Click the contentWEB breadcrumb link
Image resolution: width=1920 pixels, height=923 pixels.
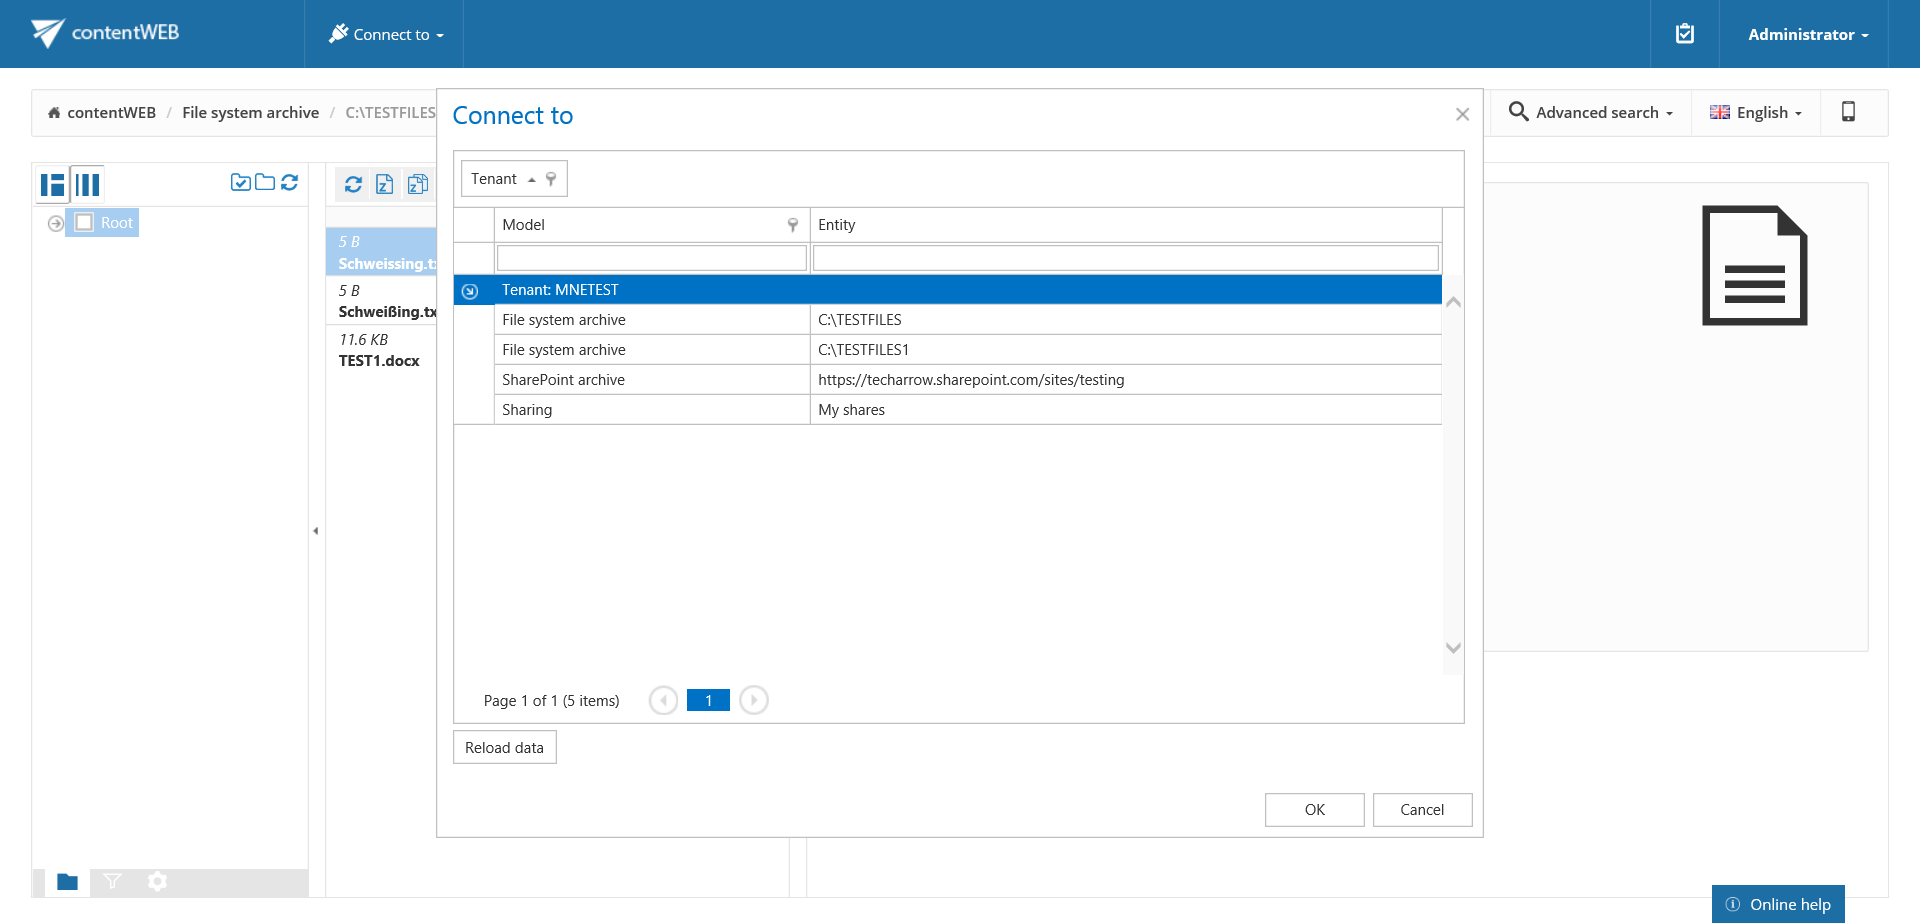point(112,113)
